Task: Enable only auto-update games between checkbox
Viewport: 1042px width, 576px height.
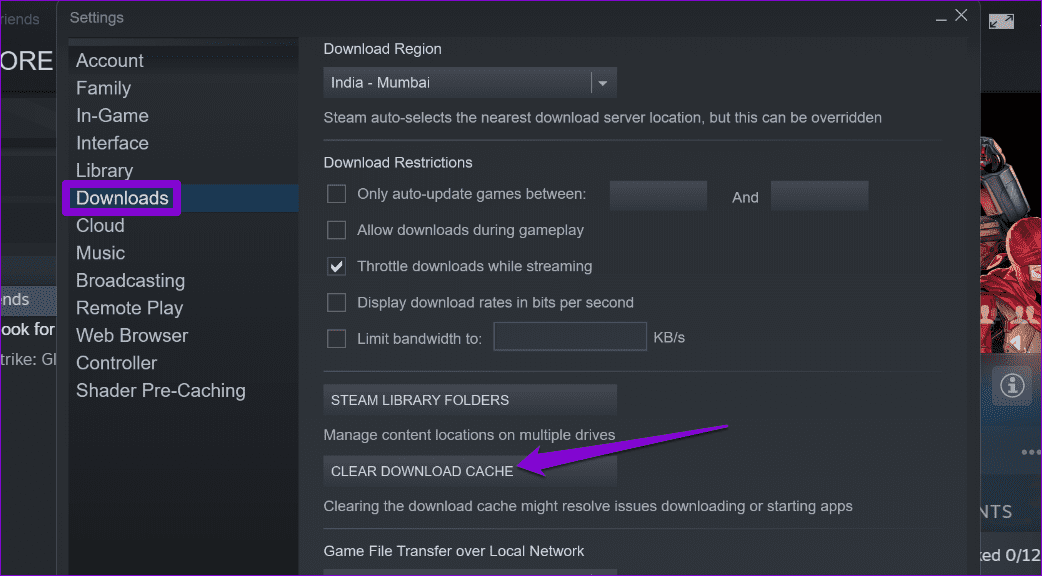Action: pyautogui.click(x=337, y=194)
